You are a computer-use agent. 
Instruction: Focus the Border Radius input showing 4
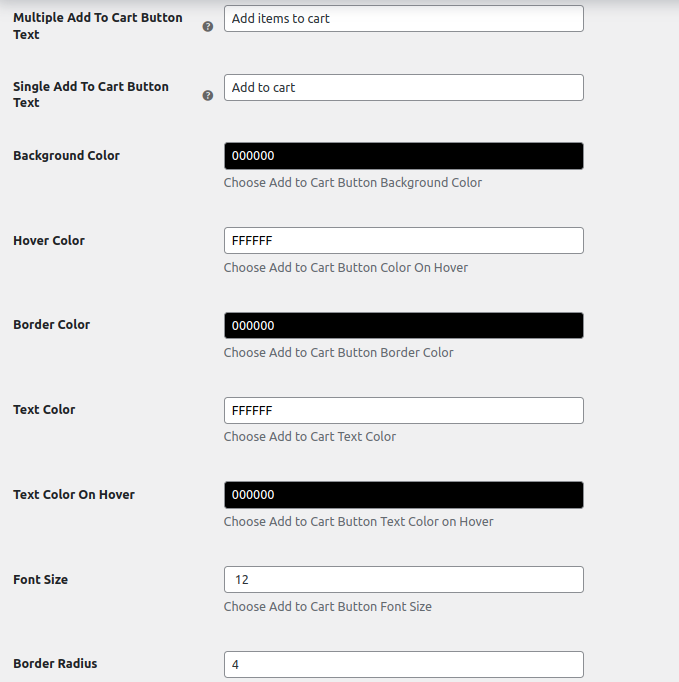tap(403, 665)
